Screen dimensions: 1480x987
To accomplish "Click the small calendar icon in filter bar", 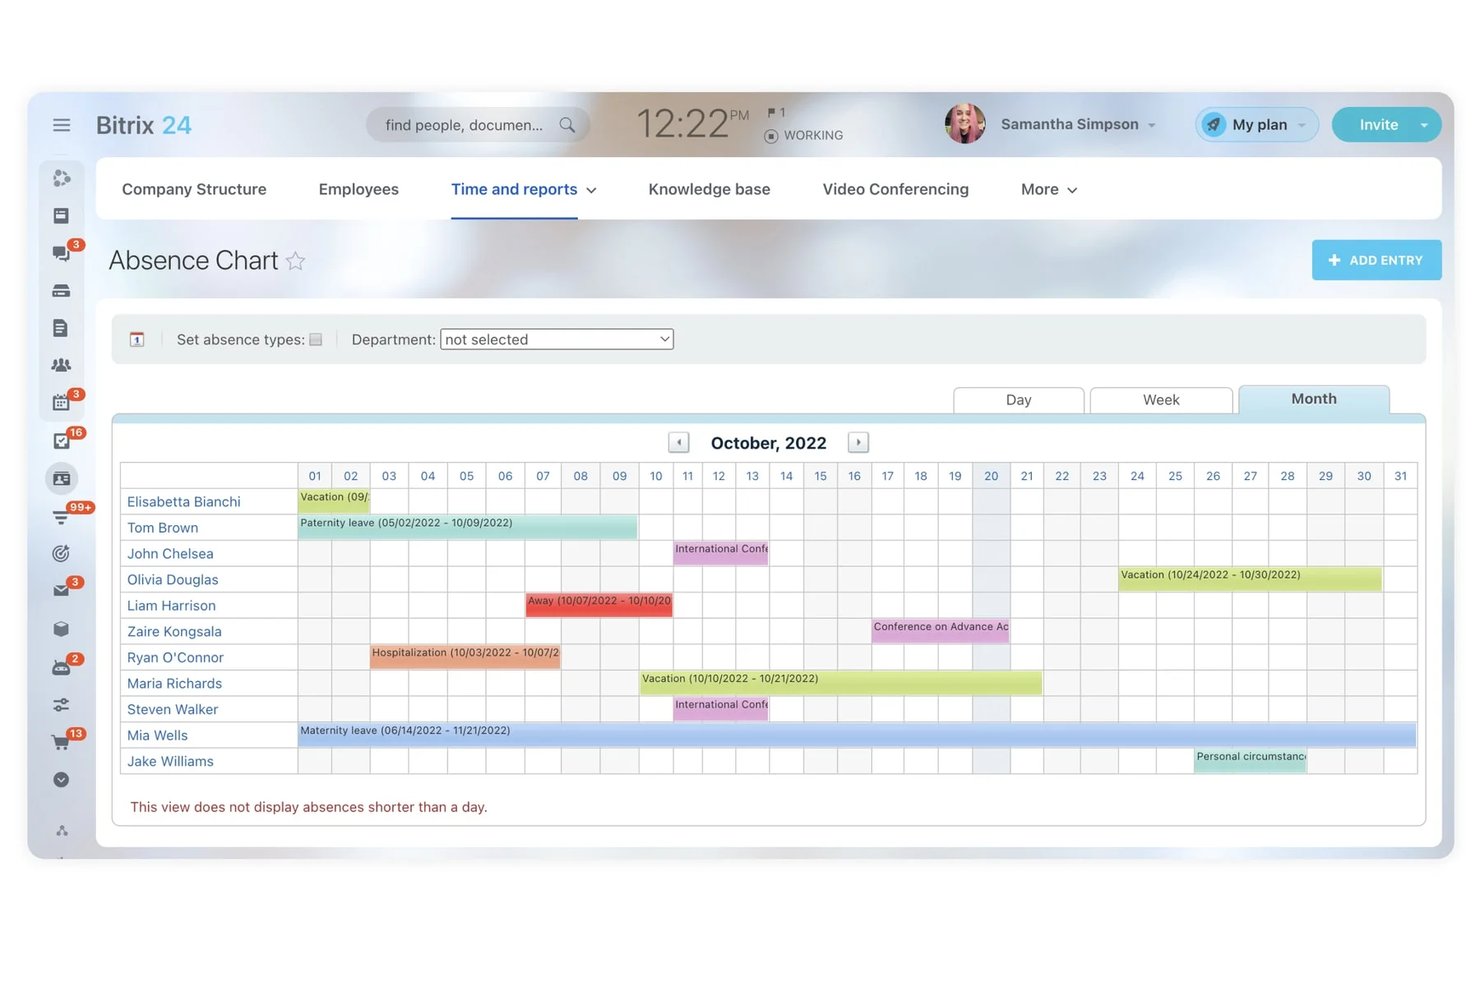I will (x=137, y=340).
